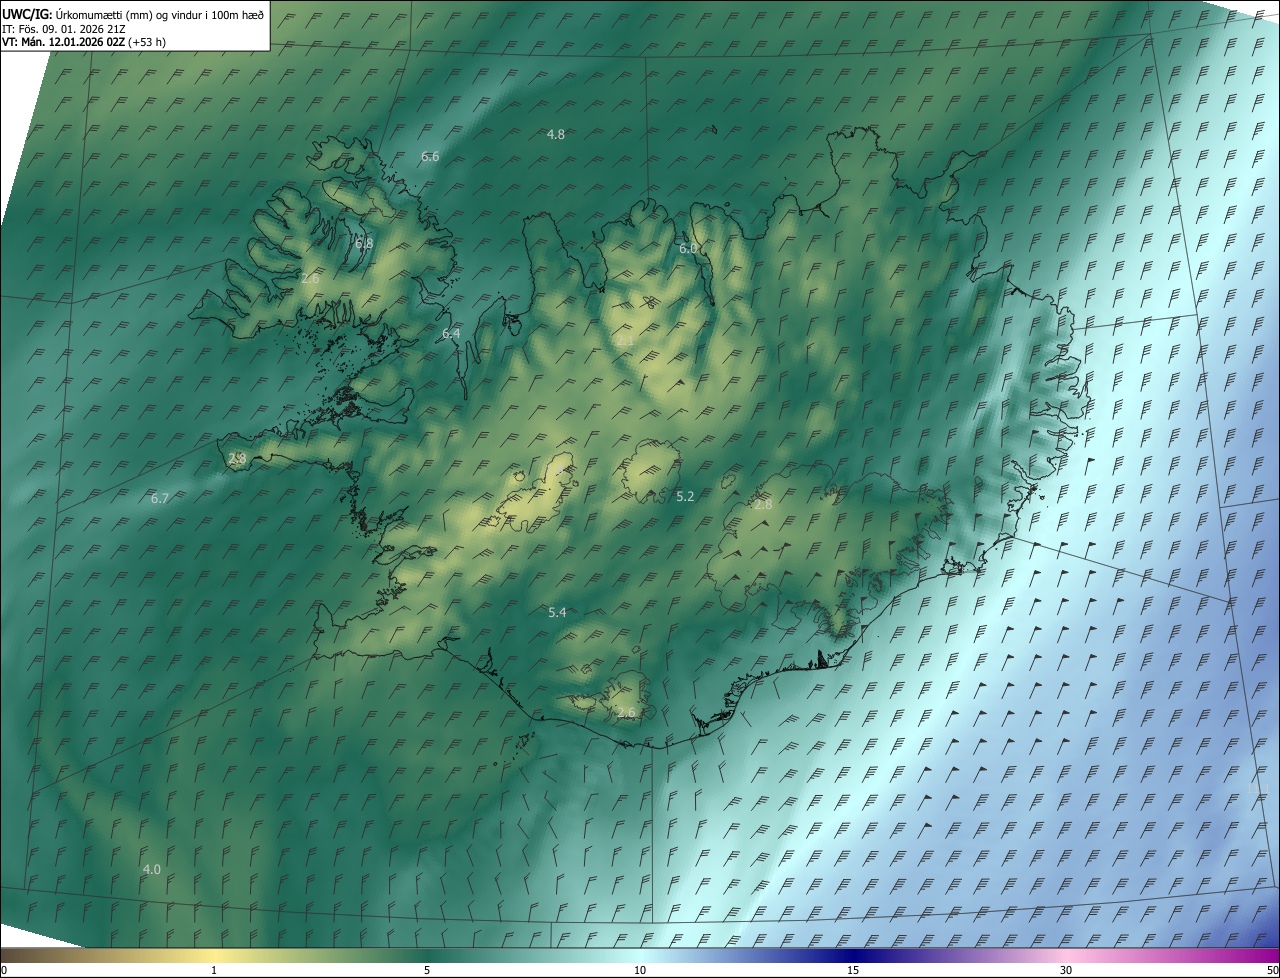Click the 6.0 precipitation value label
The width and height of the screenshot is (1280, 978).
(x=688, y=249)
